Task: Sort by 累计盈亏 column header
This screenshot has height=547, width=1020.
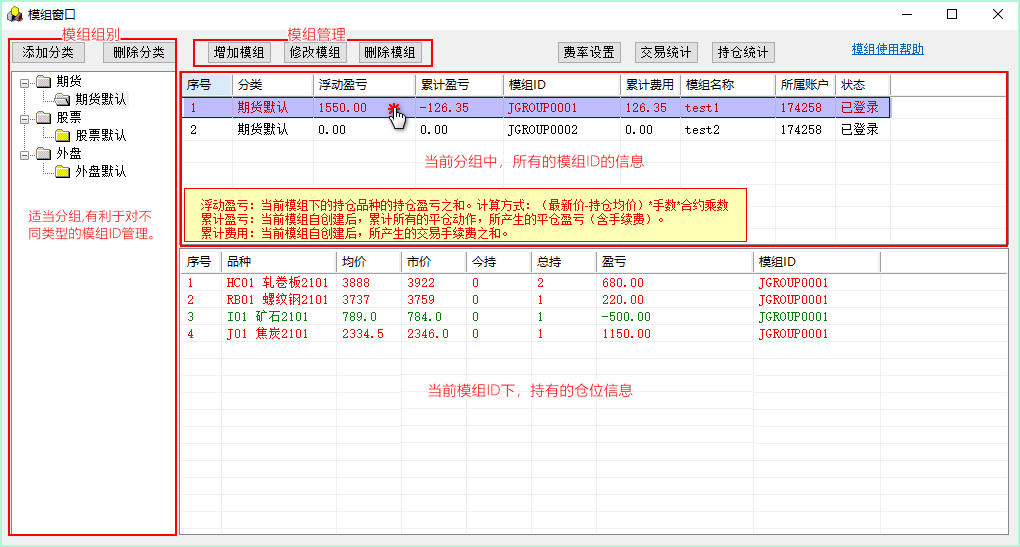Action: point(459,85)
